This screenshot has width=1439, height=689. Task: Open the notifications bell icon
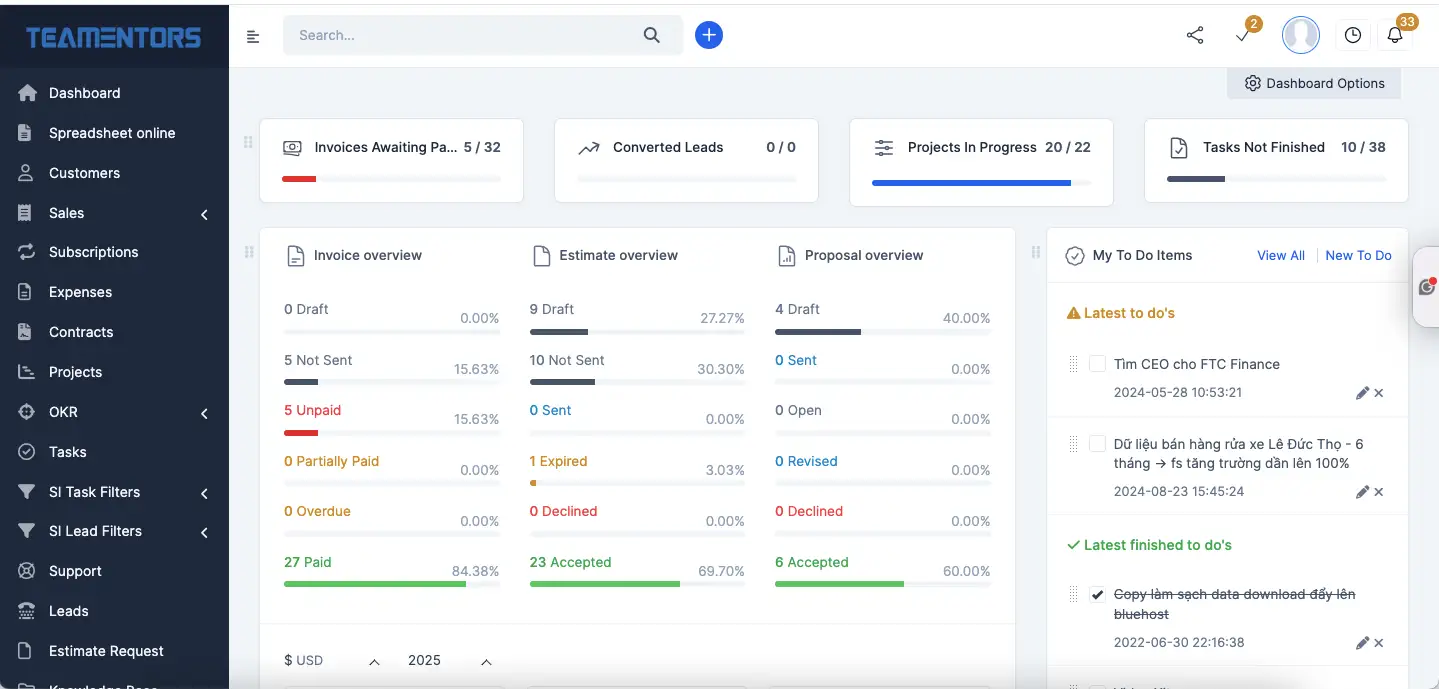pos(1396,34)
